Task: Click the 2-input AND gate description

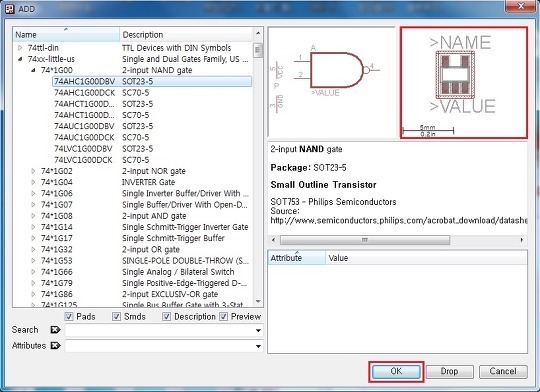Action: click(154, 216)
